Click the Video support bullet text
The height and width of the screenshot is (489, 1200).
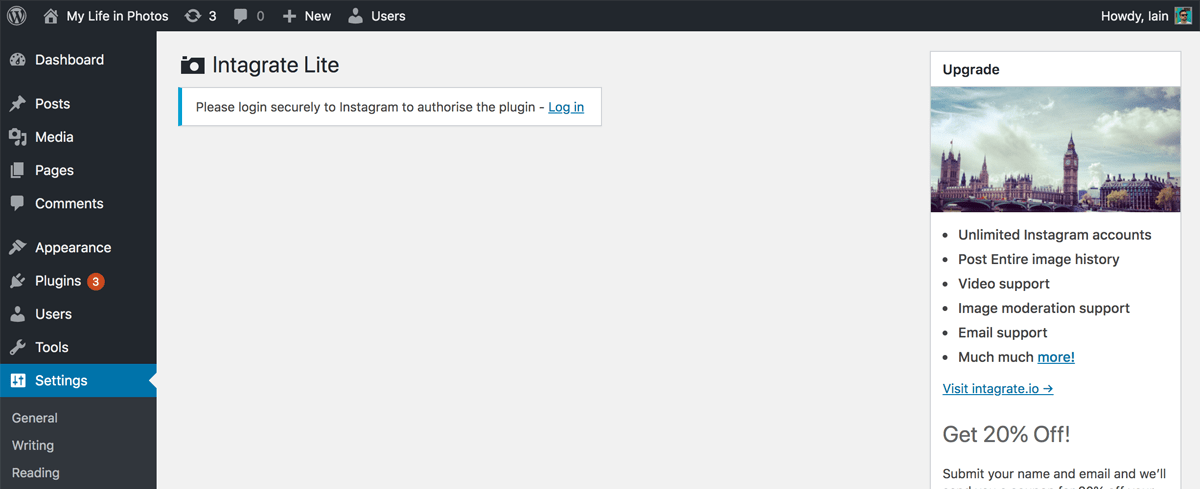[x=1004, y=284]
